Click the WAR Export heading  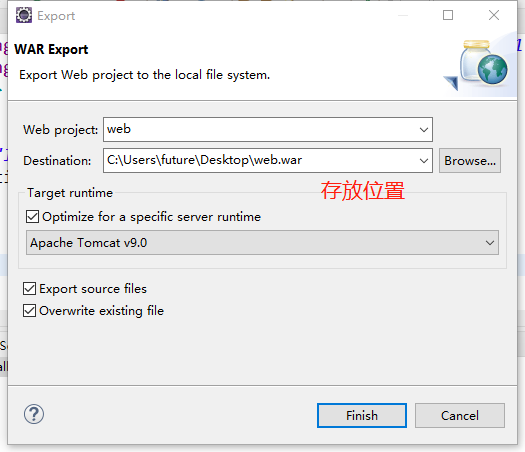51,50
